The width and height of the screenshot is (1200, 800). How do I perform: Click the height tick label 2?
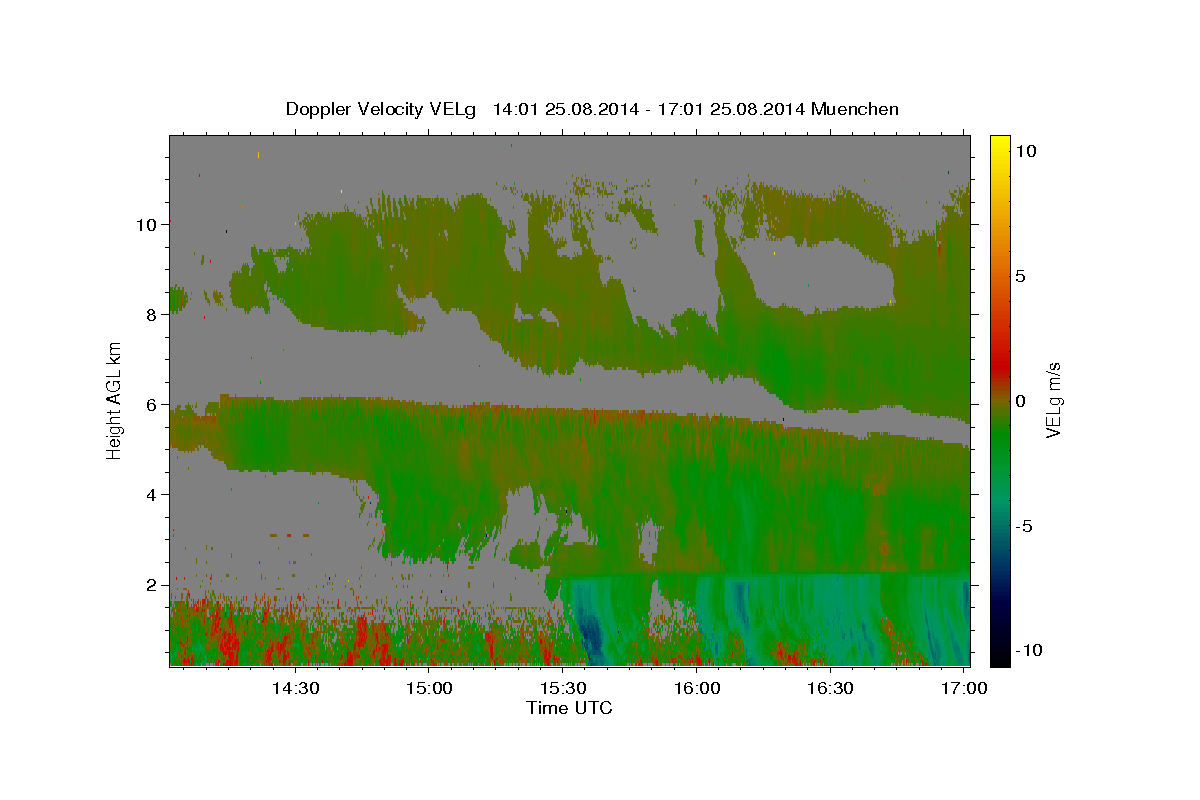point(152,585)
